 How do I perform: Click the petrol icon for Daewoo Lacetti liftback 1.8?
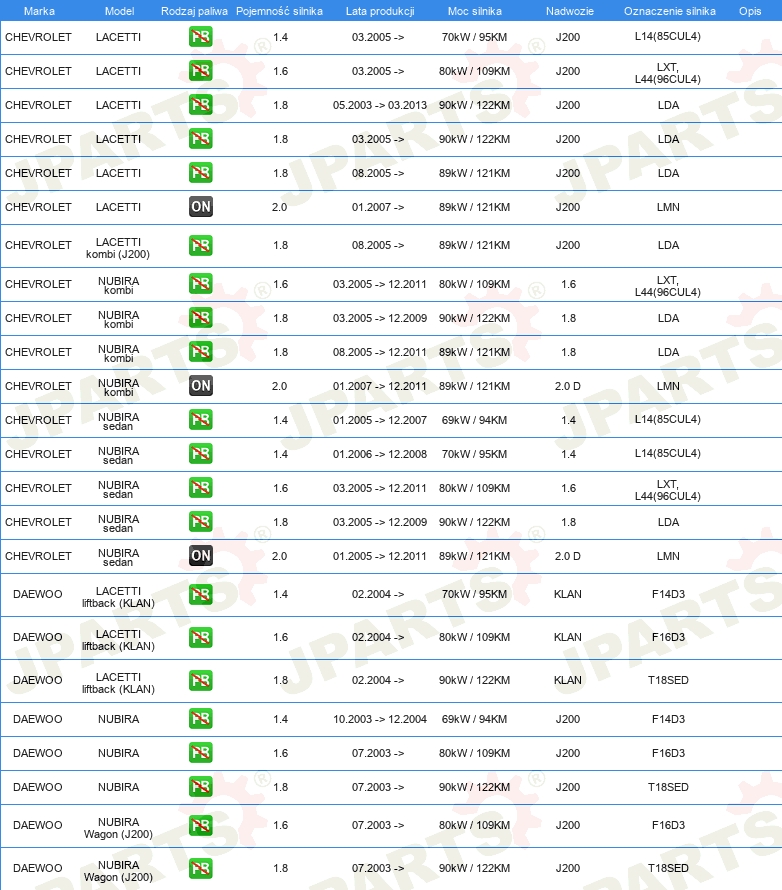(x=201, y=681)
